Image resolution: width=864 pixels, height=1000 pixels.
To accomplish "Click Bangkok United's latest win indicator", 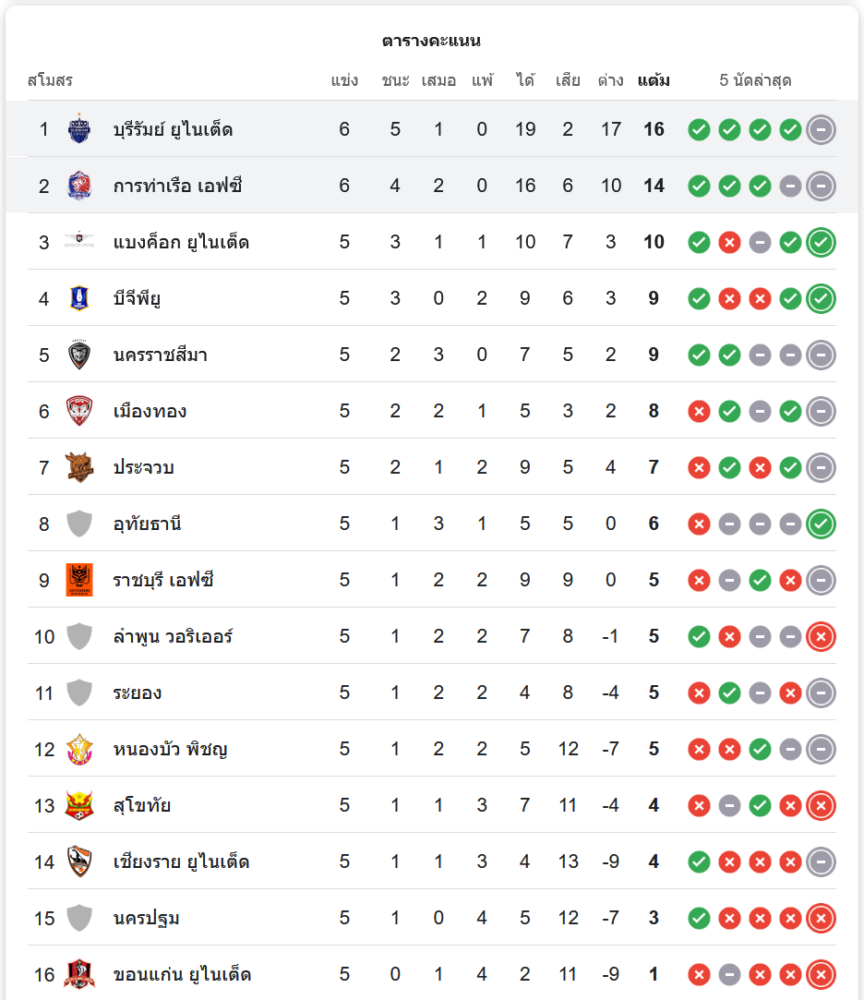I will 821,242.
